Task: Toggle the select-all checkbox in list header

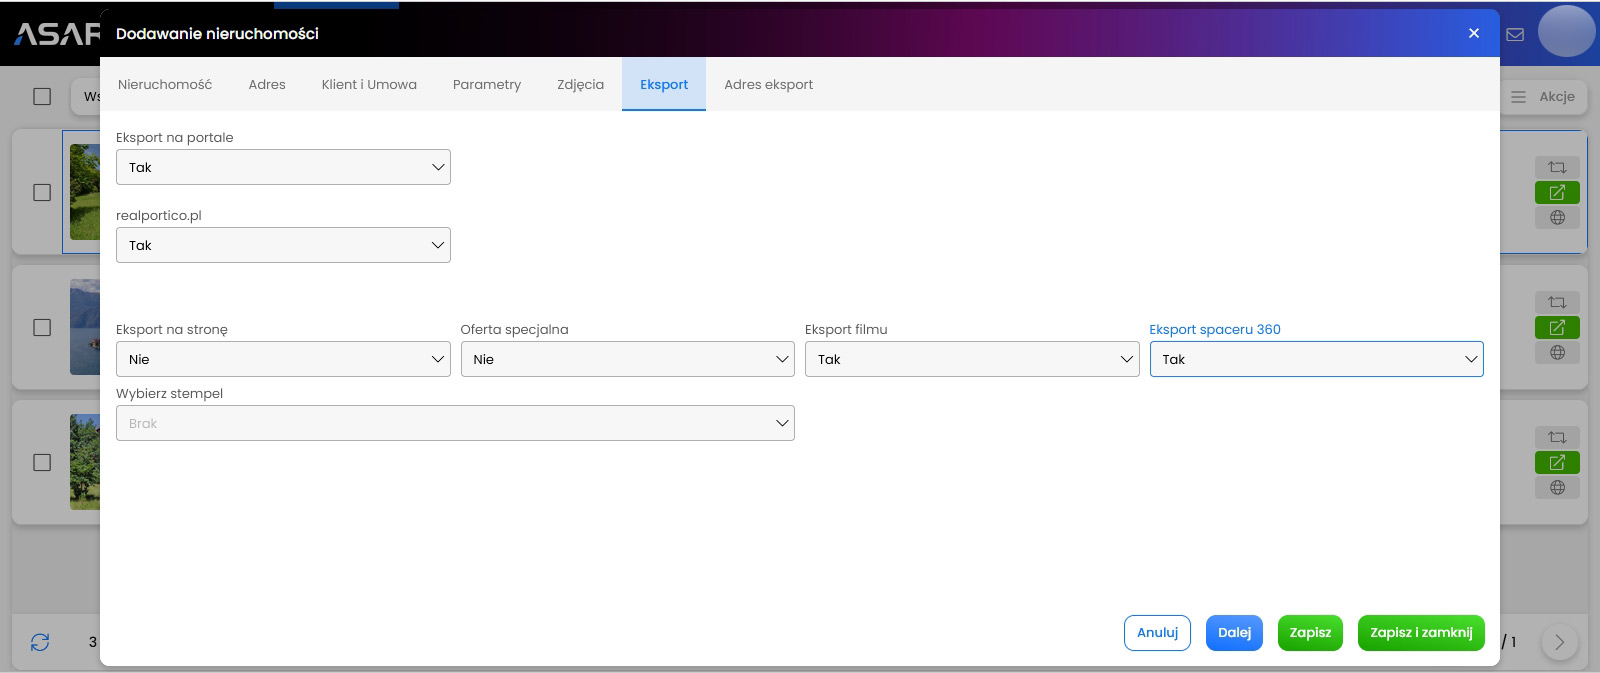Action: click(x=42, y=97)
